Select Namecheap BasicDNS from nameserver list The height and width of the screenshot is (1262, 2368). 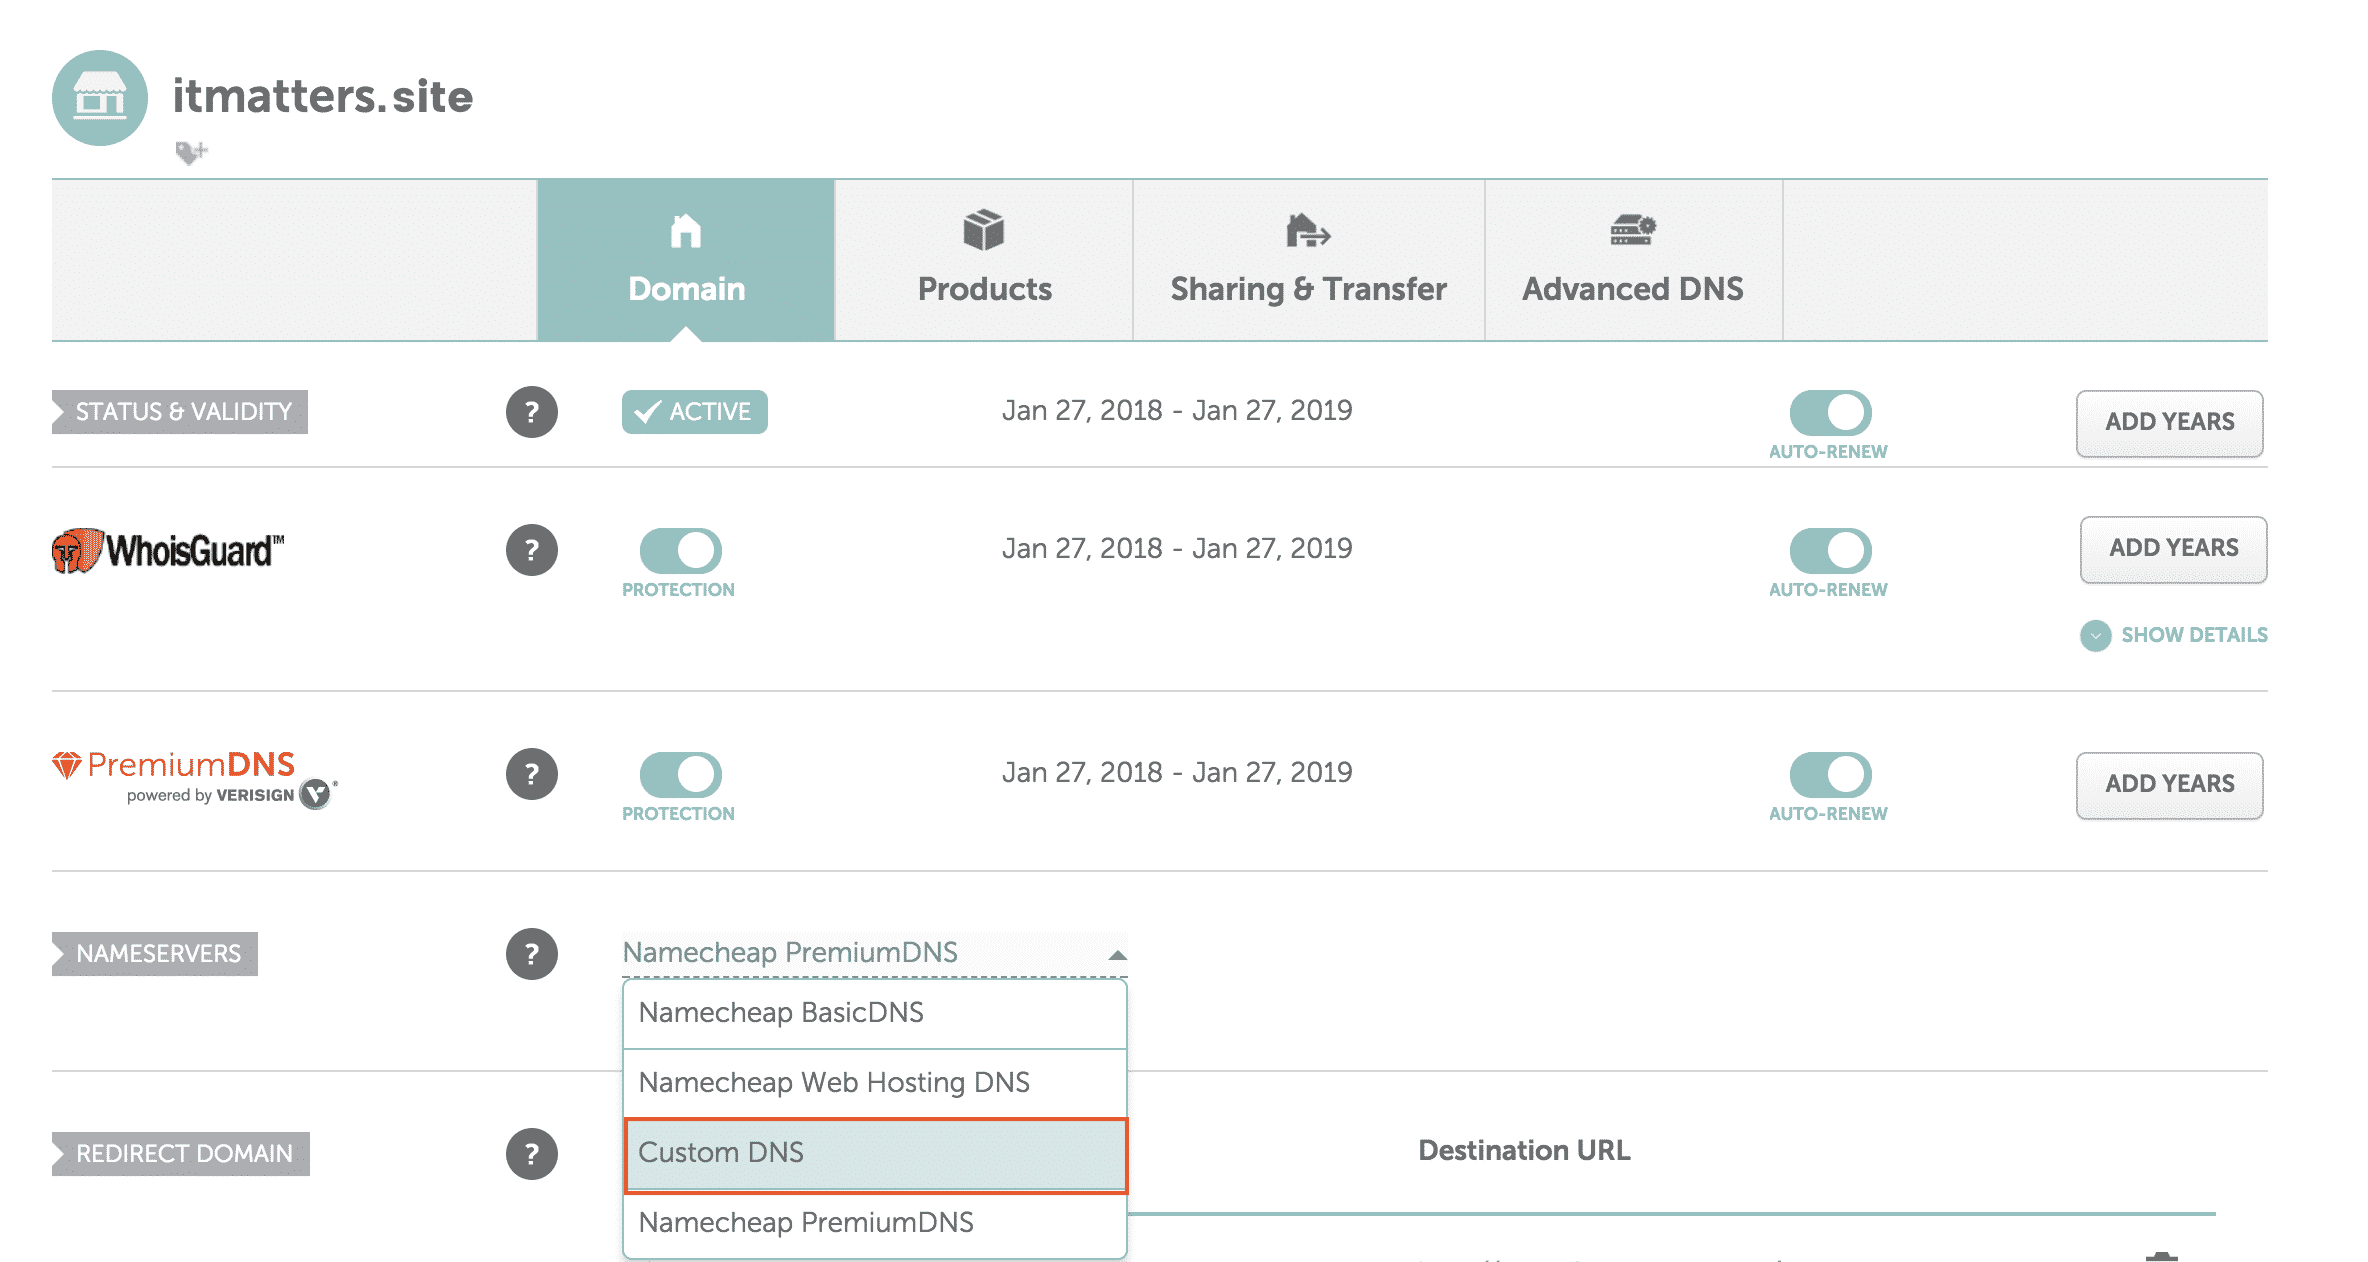point(875,1013)
